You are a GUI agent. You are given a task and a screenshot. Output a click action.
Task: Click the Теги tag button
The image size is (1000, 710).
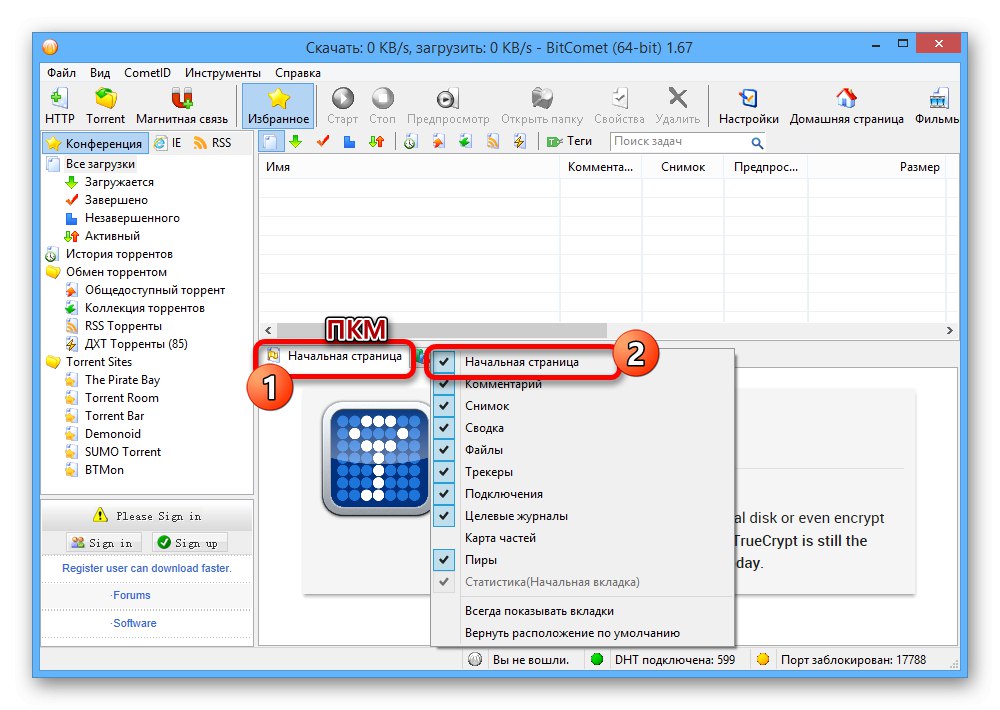coord(570,142)
